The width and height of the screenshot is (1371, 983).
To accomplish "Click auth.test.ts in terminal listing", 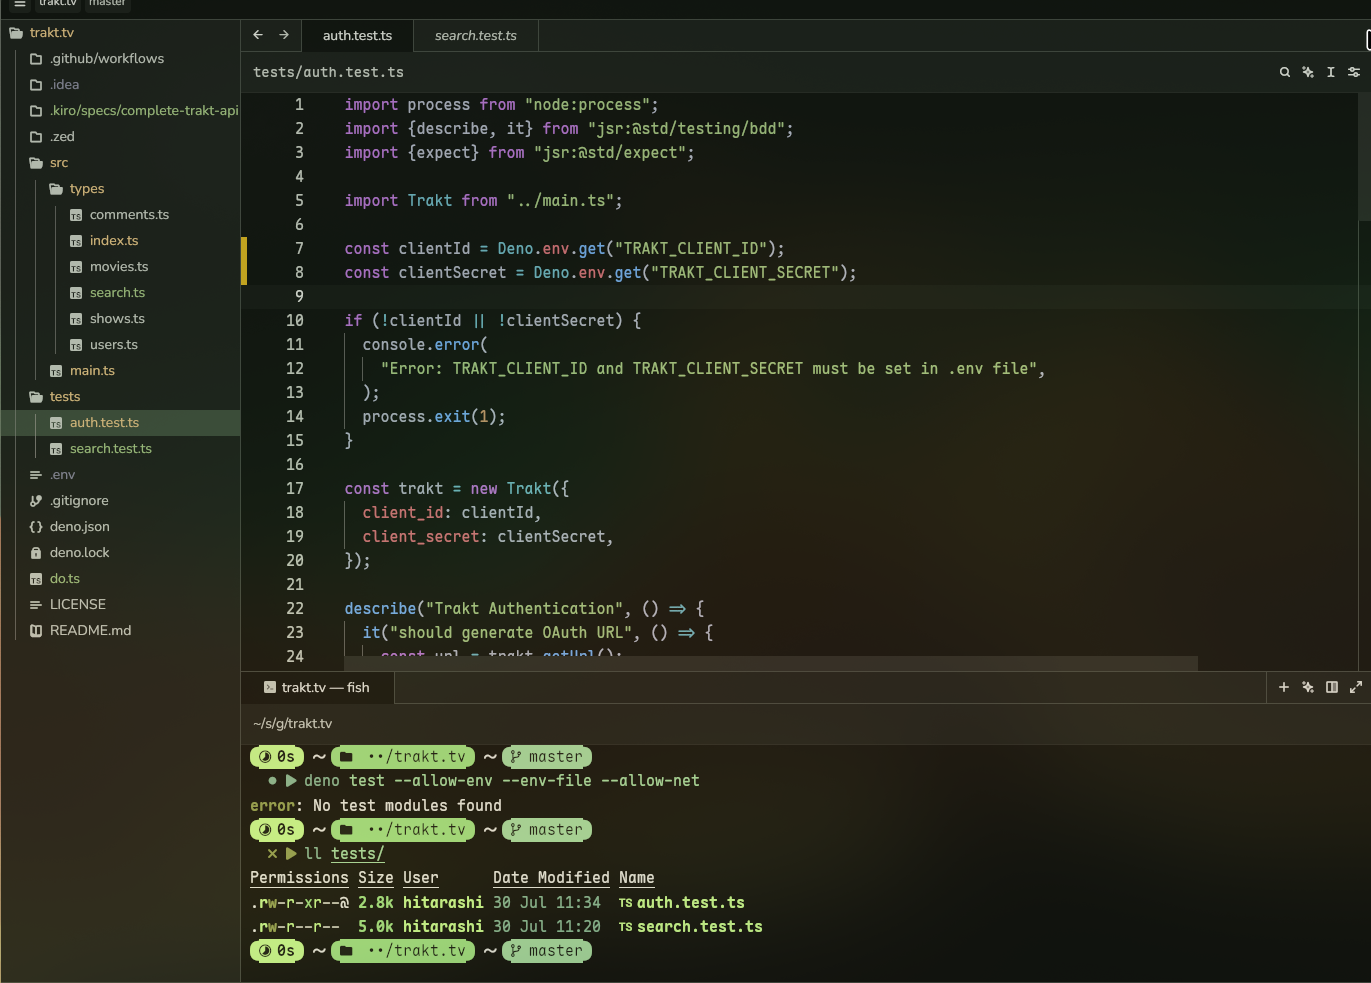I will [x=691, y=903].
